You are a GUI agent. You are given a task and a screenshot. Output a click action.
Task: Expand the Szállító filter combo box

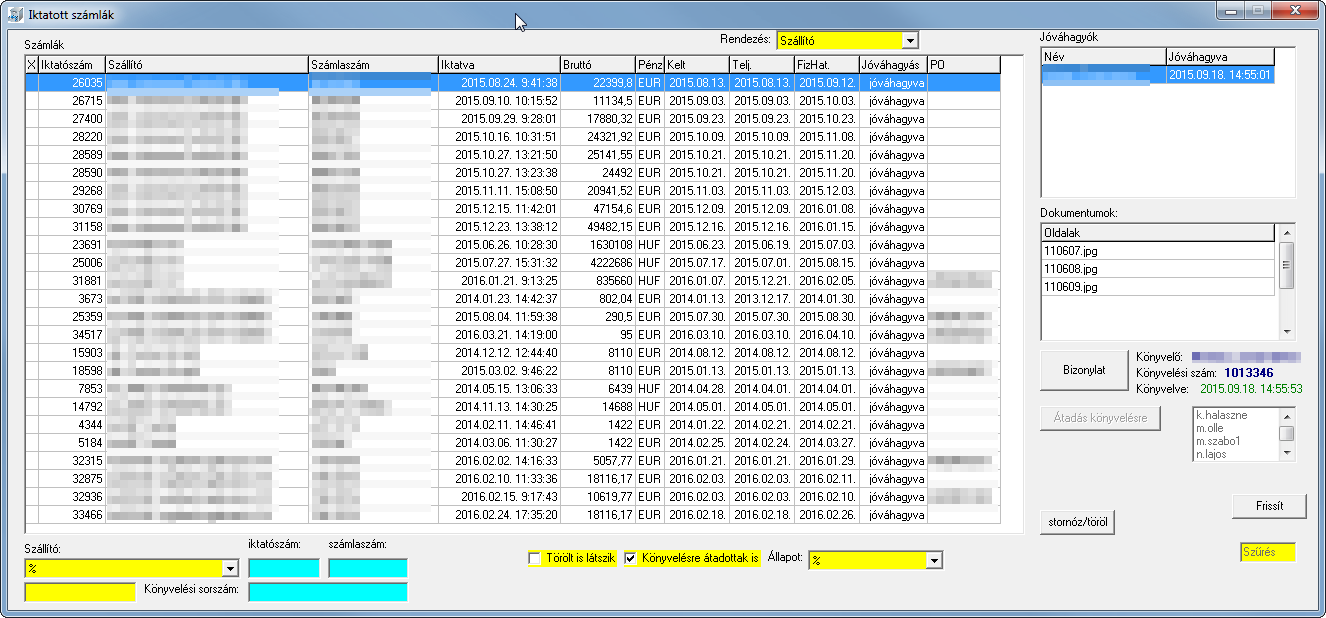pos(230,568)
